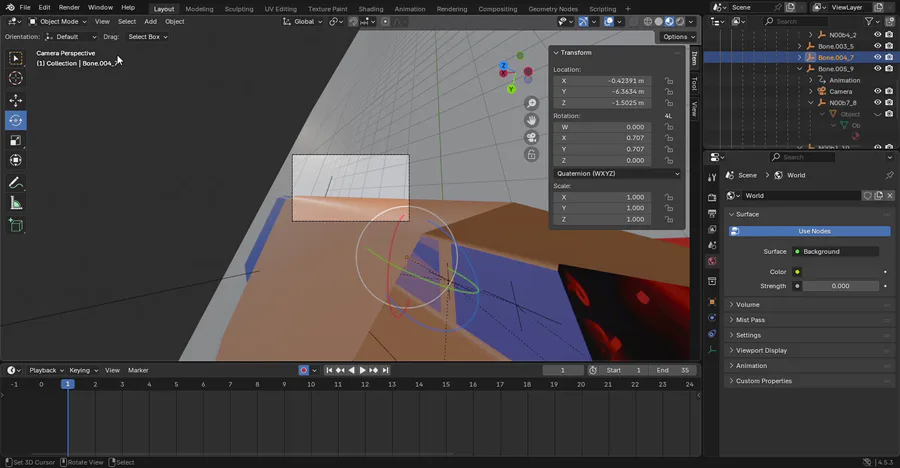Image resolution: width=900 pixels, height=468 pixels.
Task: Toggle snapping magnet in viewport header
Action: tap(353, 21)
